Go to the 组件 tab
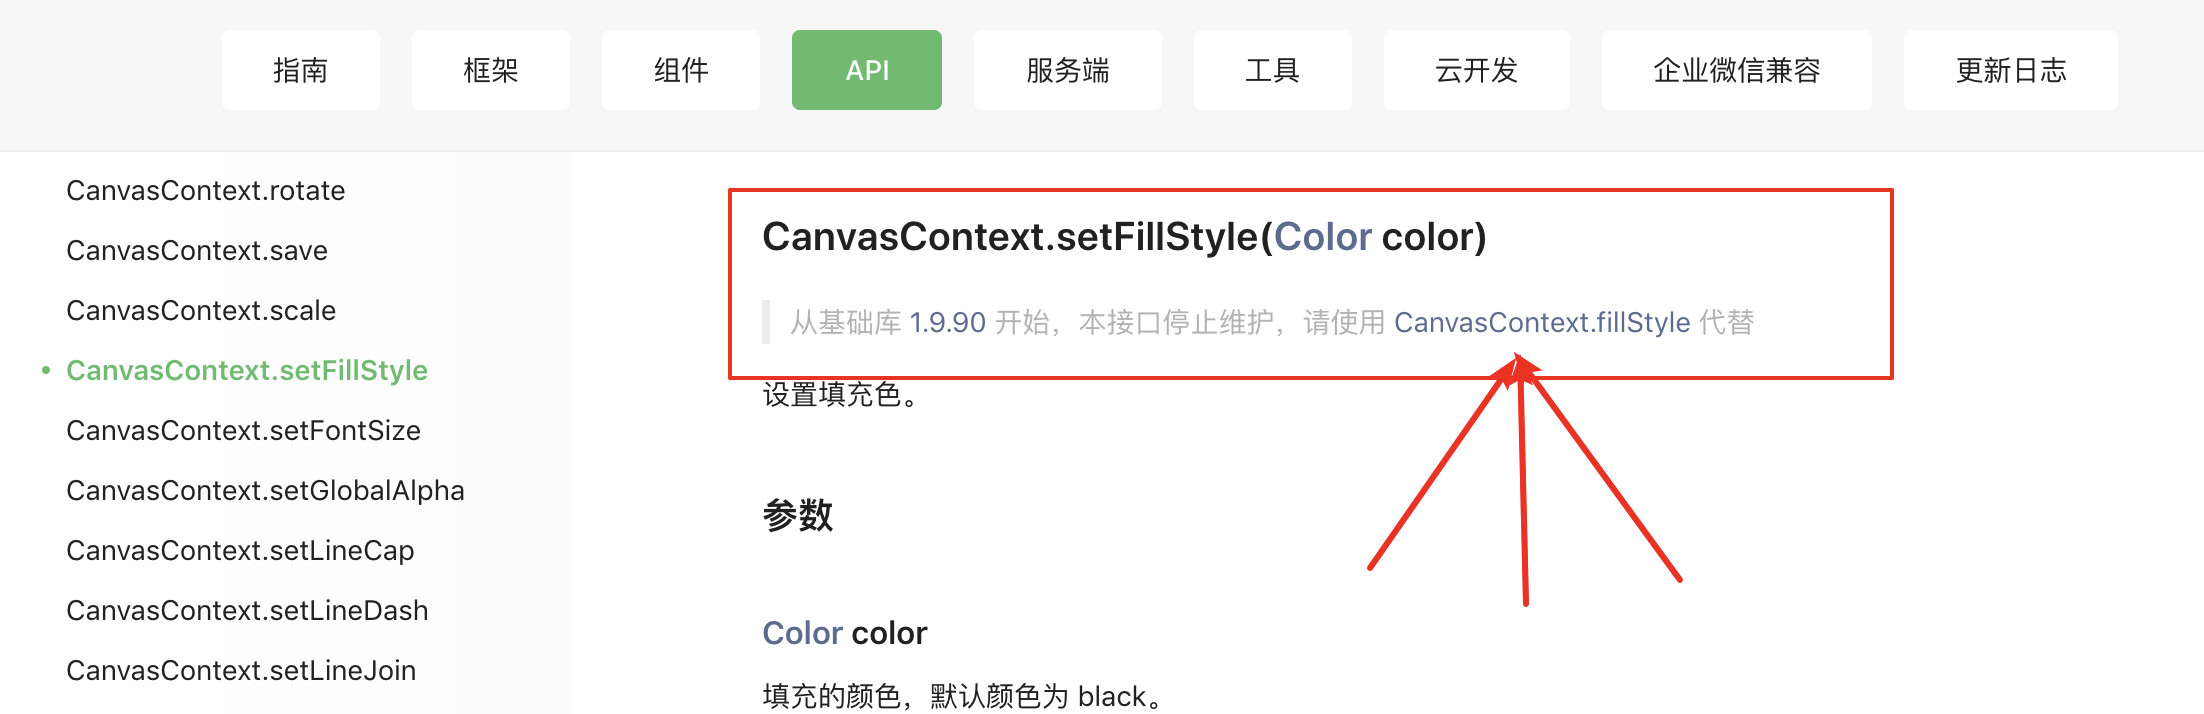 tap(680, 70)
